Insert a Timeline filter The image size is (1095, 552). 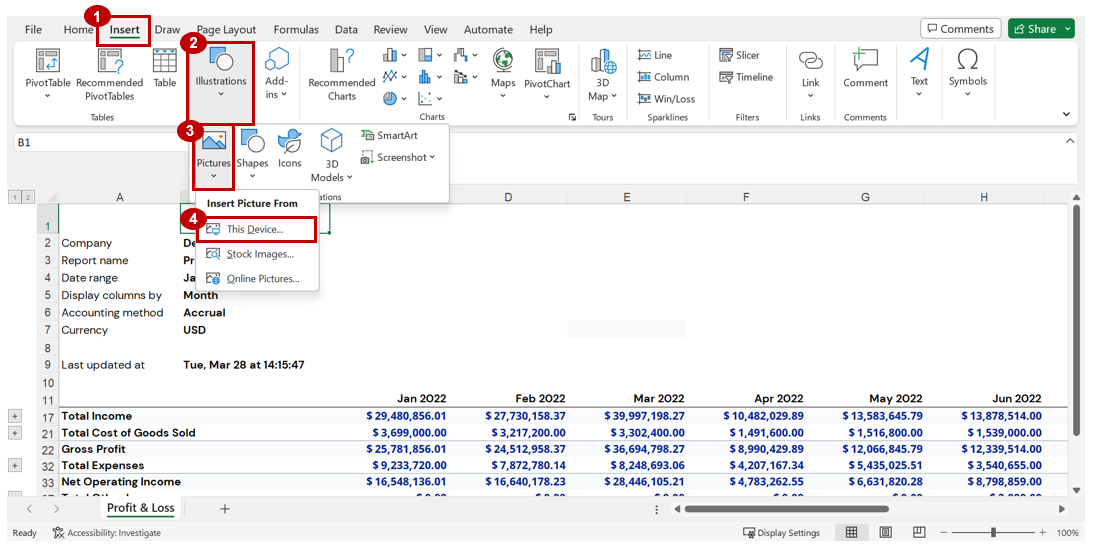tap(745, 77)
